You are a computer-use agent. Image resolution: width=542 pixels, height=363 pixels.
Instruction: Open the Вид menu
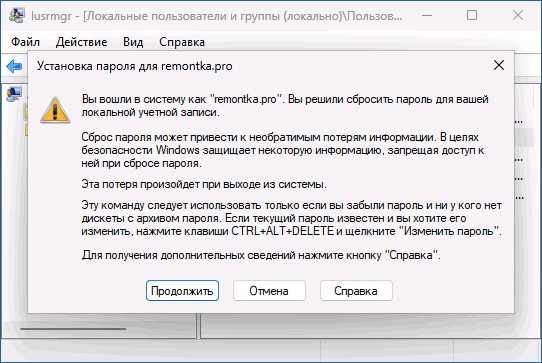pyautogui.click(x=133, y=42)
